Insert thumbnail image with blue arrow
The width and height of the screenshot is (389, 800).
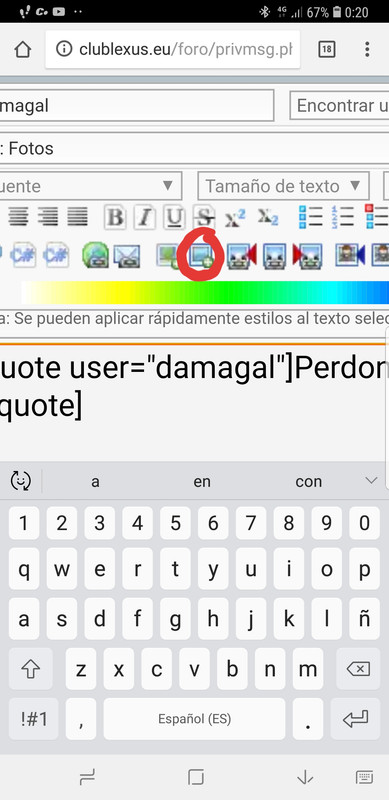click(x=350, y=255)
